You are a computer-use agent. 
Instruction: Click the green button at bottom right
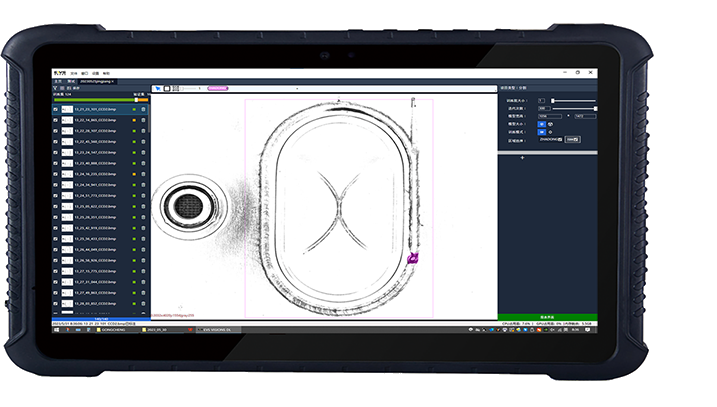click(547, 317)
